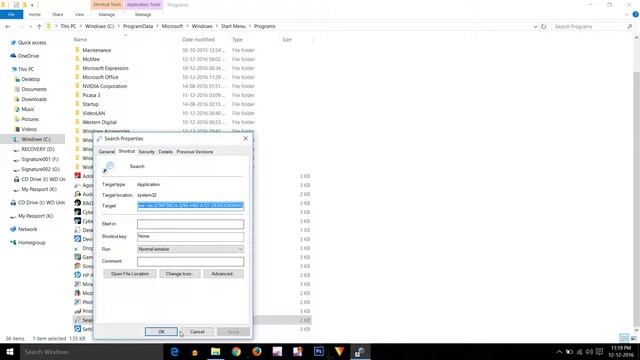Launch Firefox from taskbar
The image size is (640, 360).
click(x=256, y=352)
